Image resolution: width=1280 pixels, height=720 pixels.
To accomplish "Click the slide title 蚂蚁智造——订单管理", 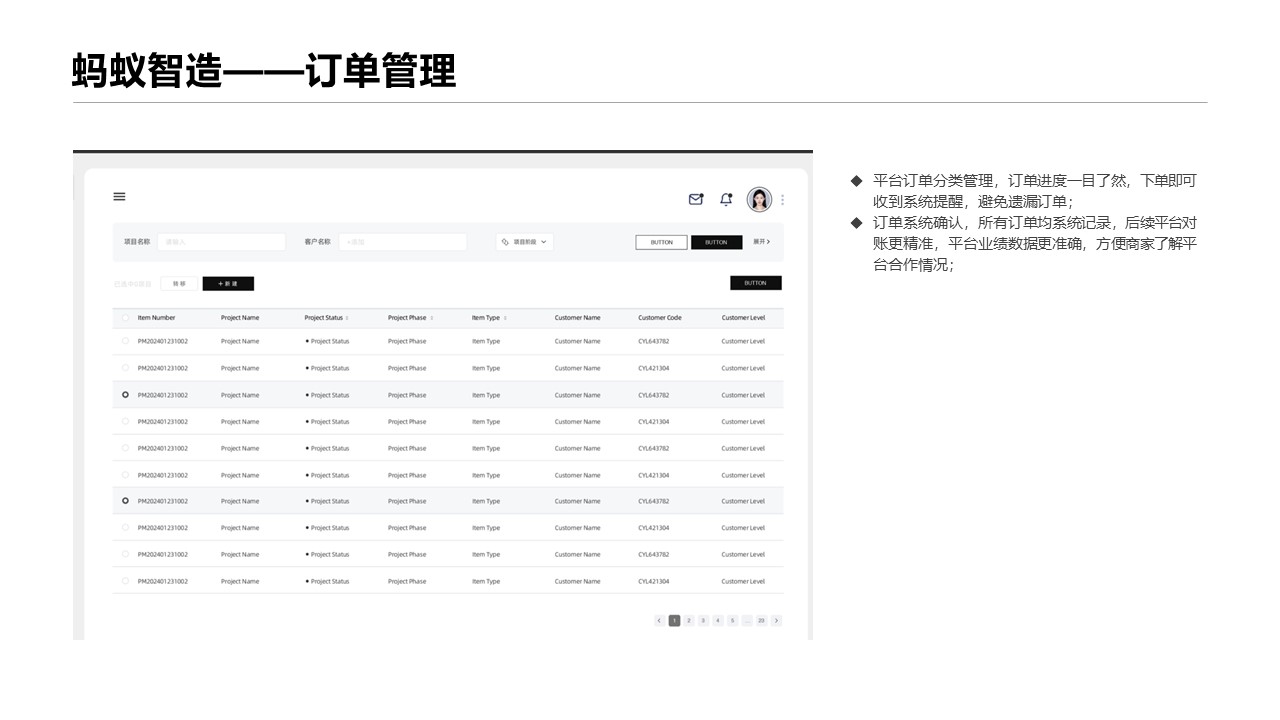I will 264,71.
